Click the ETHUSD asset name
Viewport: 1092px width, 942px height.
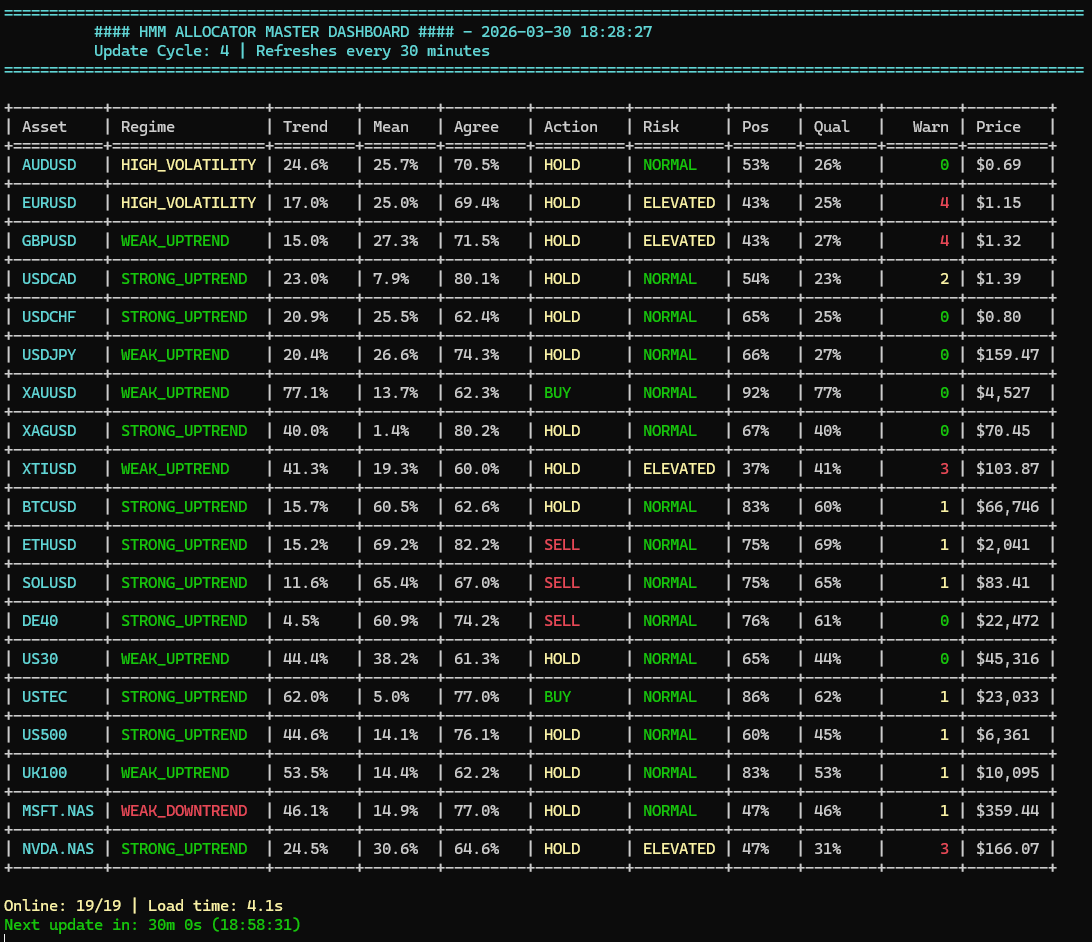coord(49,544)
